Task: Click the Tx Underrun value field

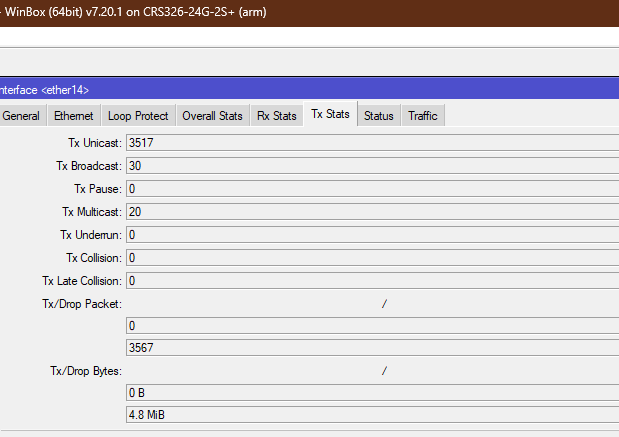Action: [x=372, y=235]
